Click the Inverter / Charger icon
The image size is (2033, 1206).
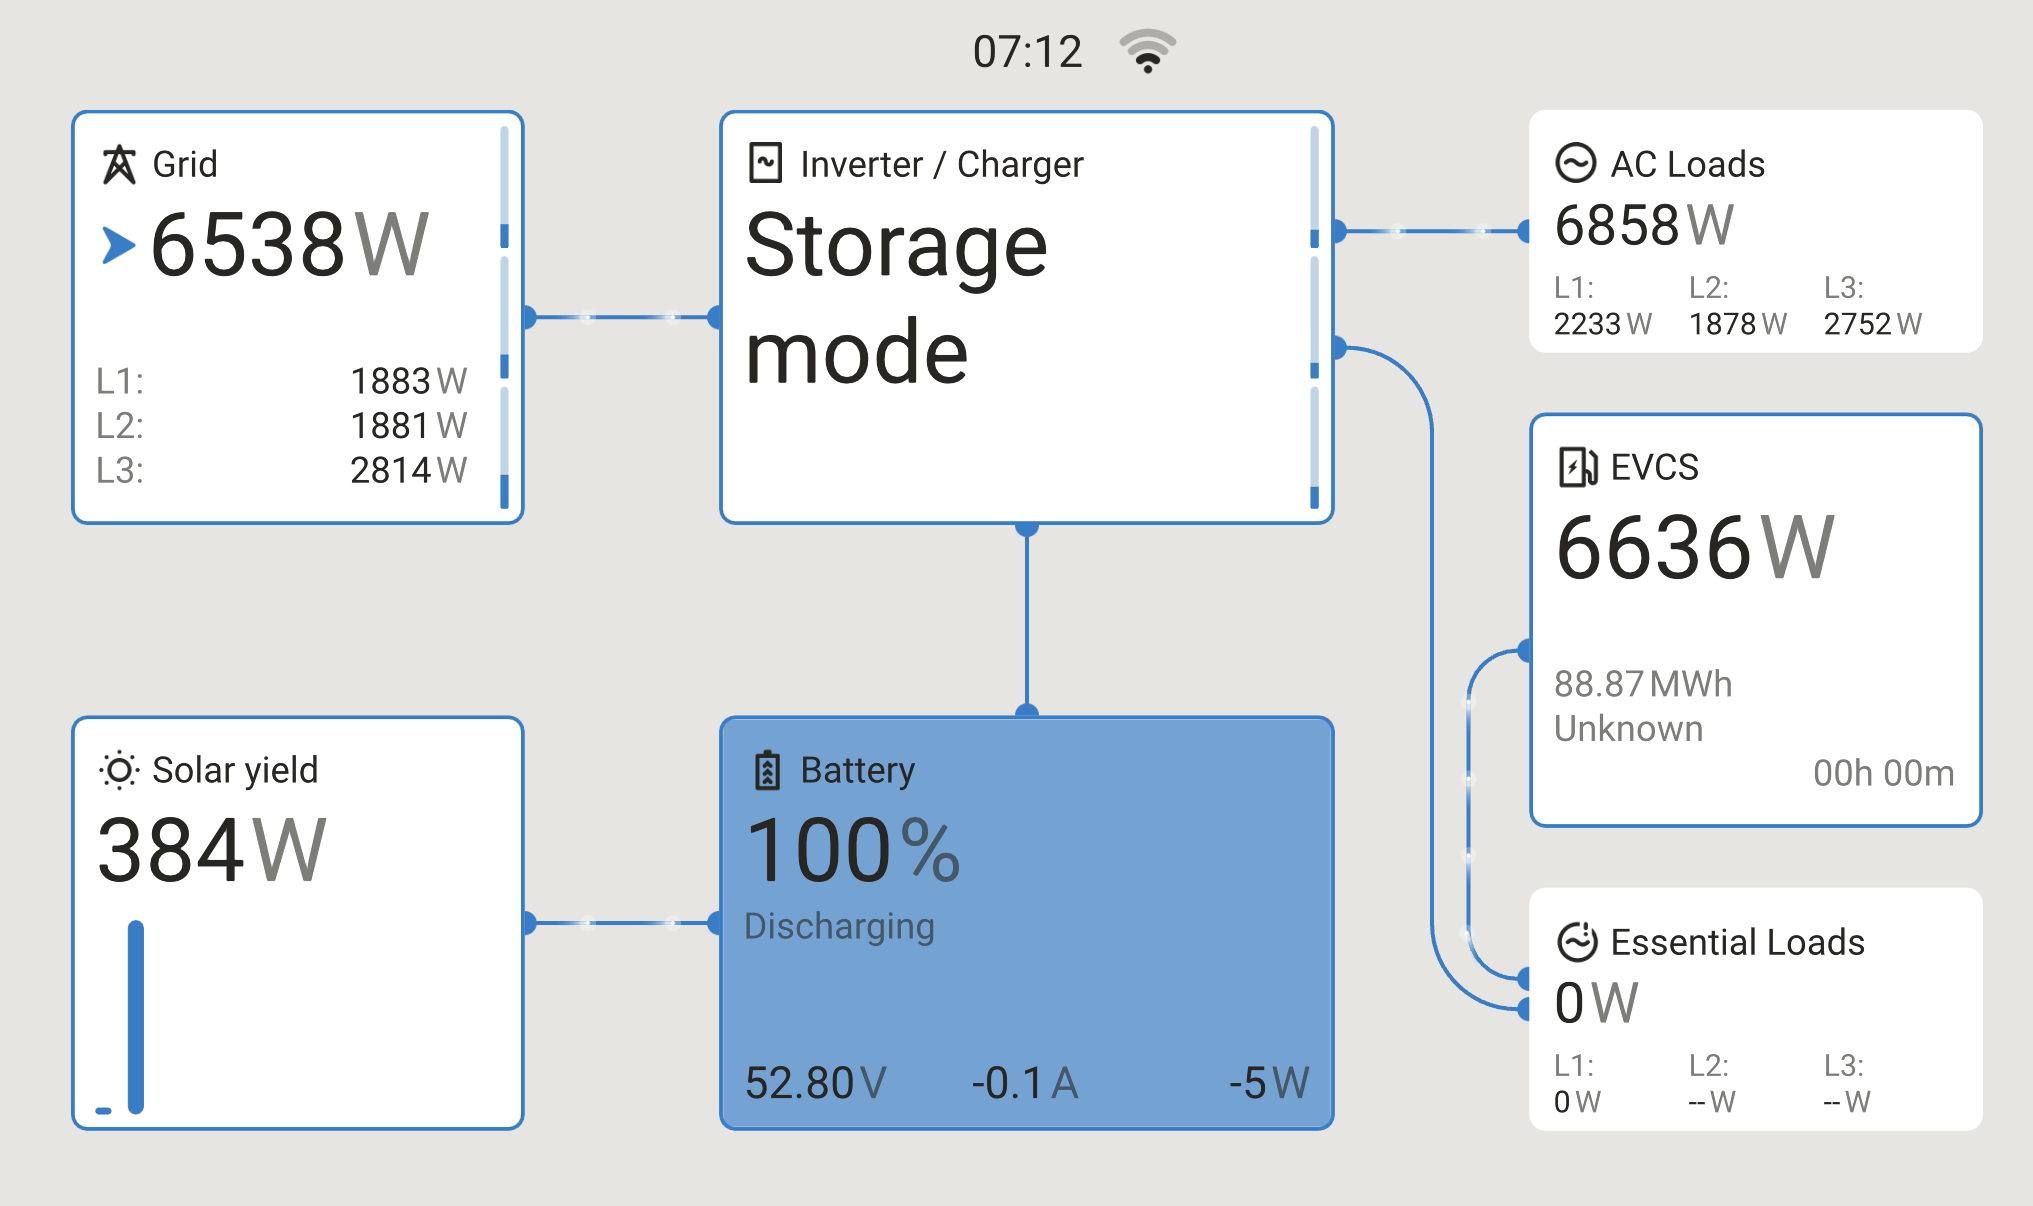[x=765, y=162]
